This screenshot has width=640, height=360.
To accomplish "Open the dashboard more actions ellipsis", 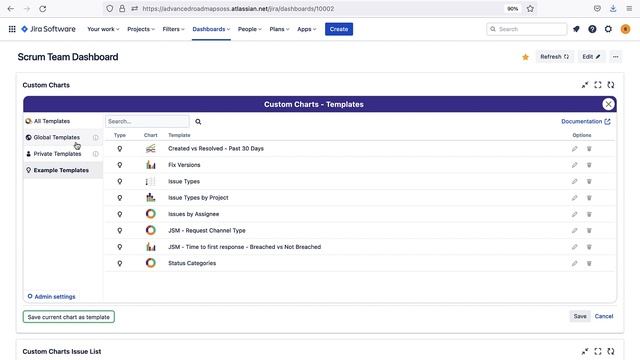I will coord(616,57).
